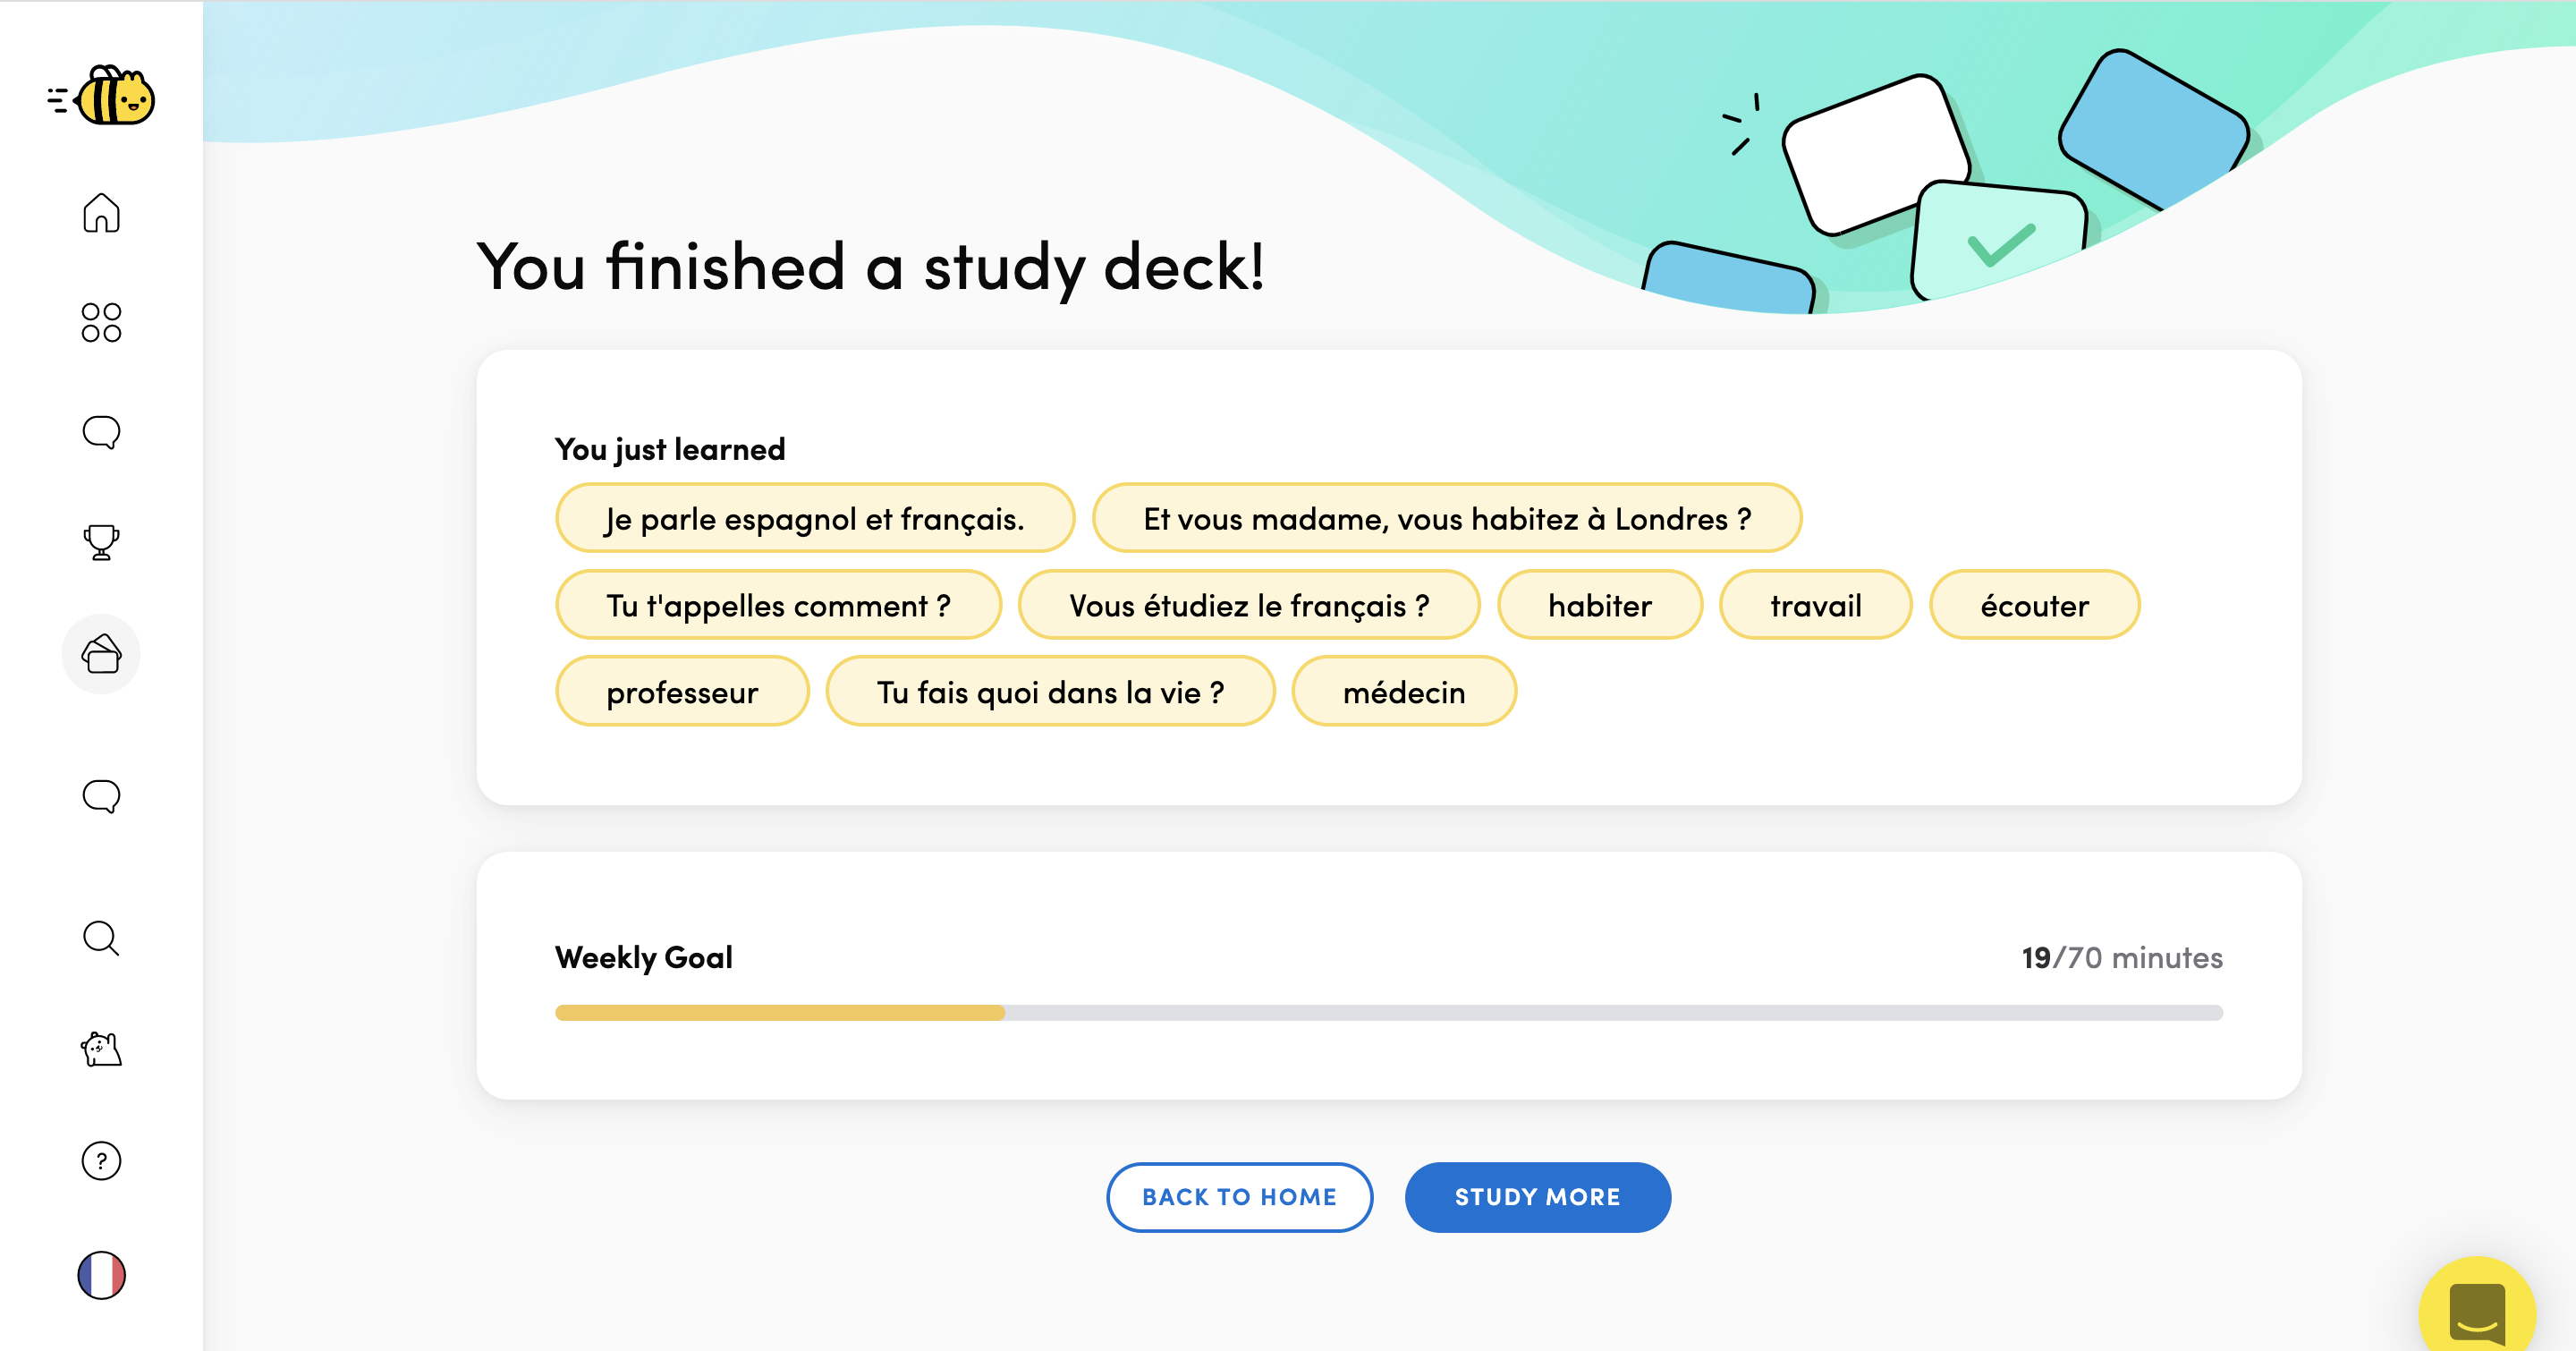Image resolution: width=2576 pixels, height=1351 pixels.
Task: Open the trophy achievements icon
Action: (101, 542)
